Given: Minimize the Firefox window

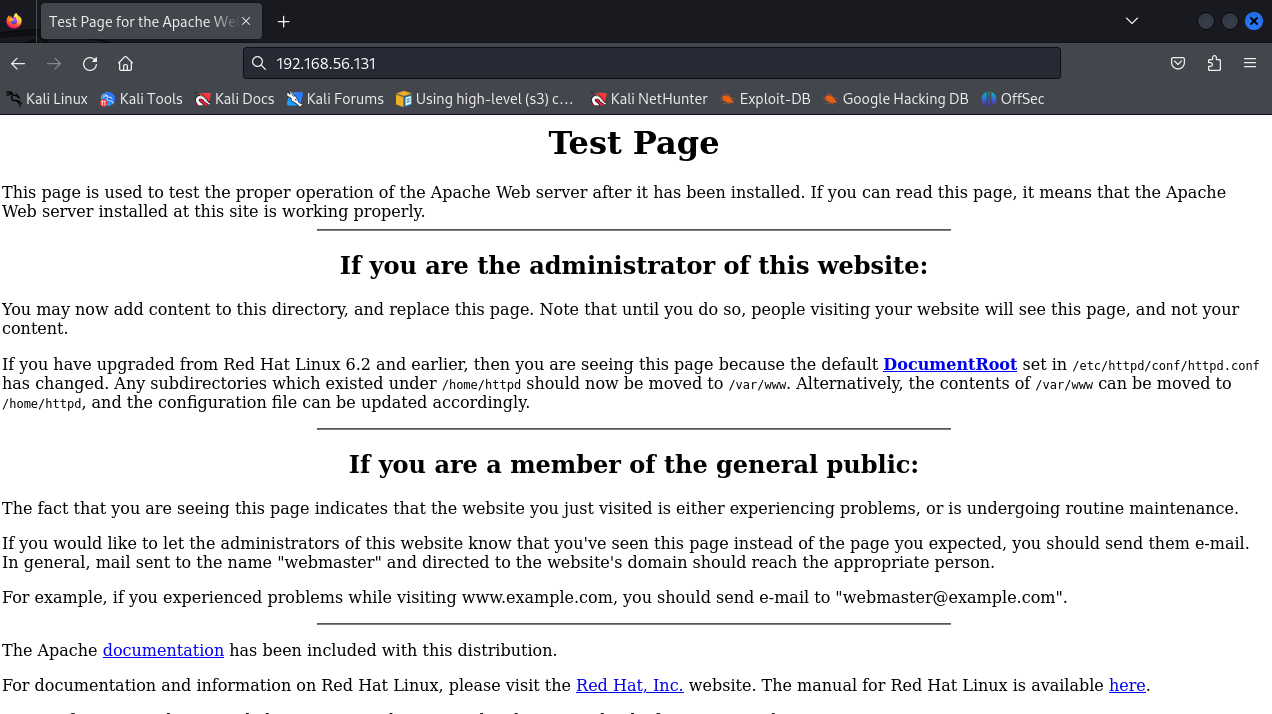Looking at the screenshot, I should (1206, 21).
